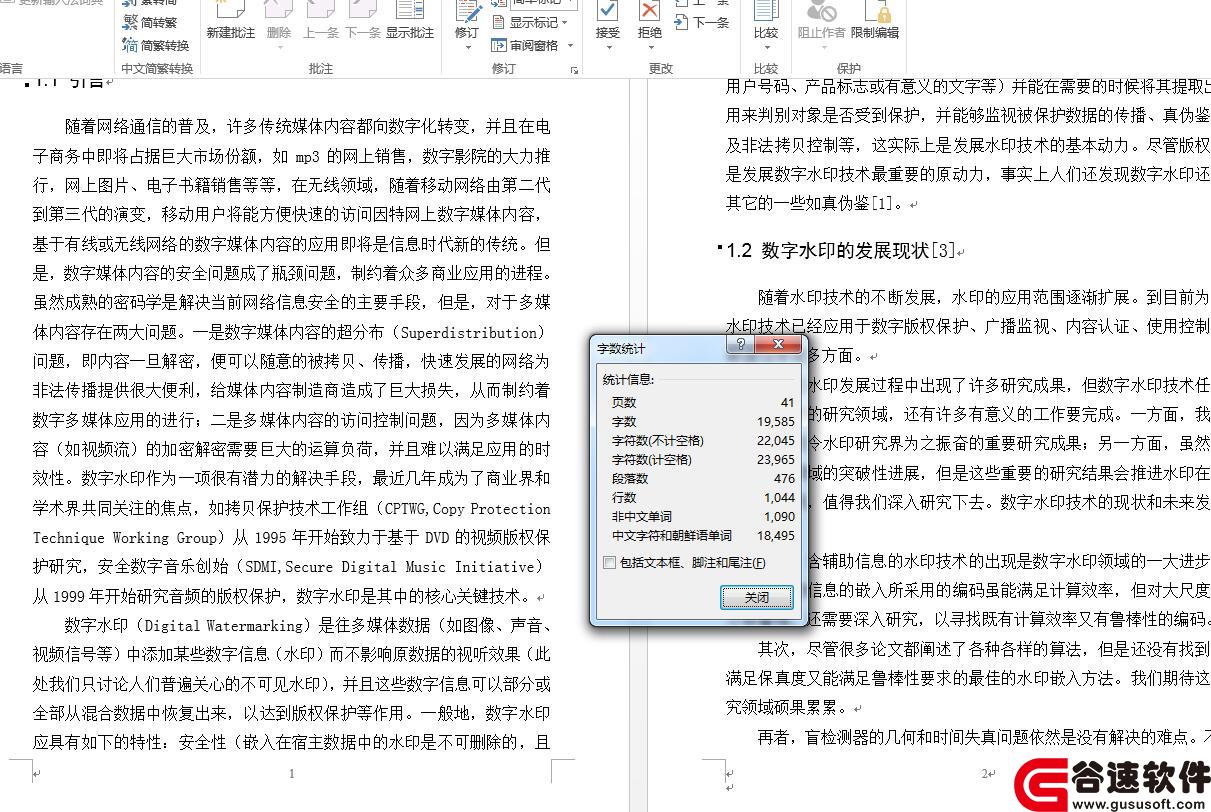1211x812 pixels.
Task: Expand the 比较 dropdown arrow
Action: [x=766, y=46]
